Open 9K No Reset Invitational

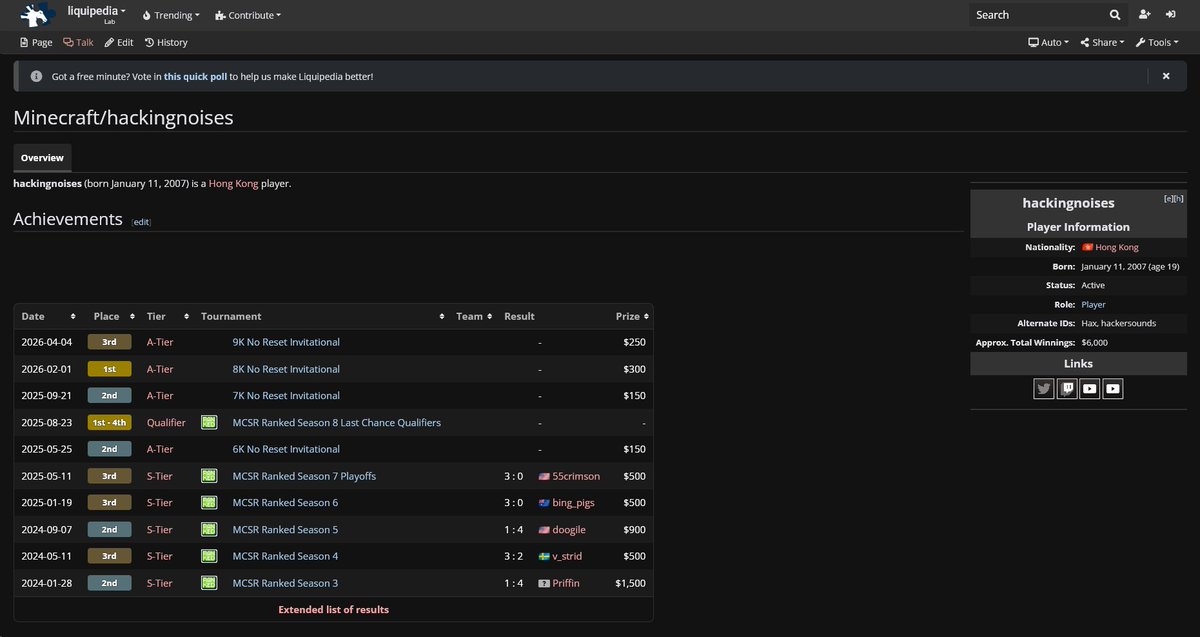pyautogui.click(x=286, y=342)
